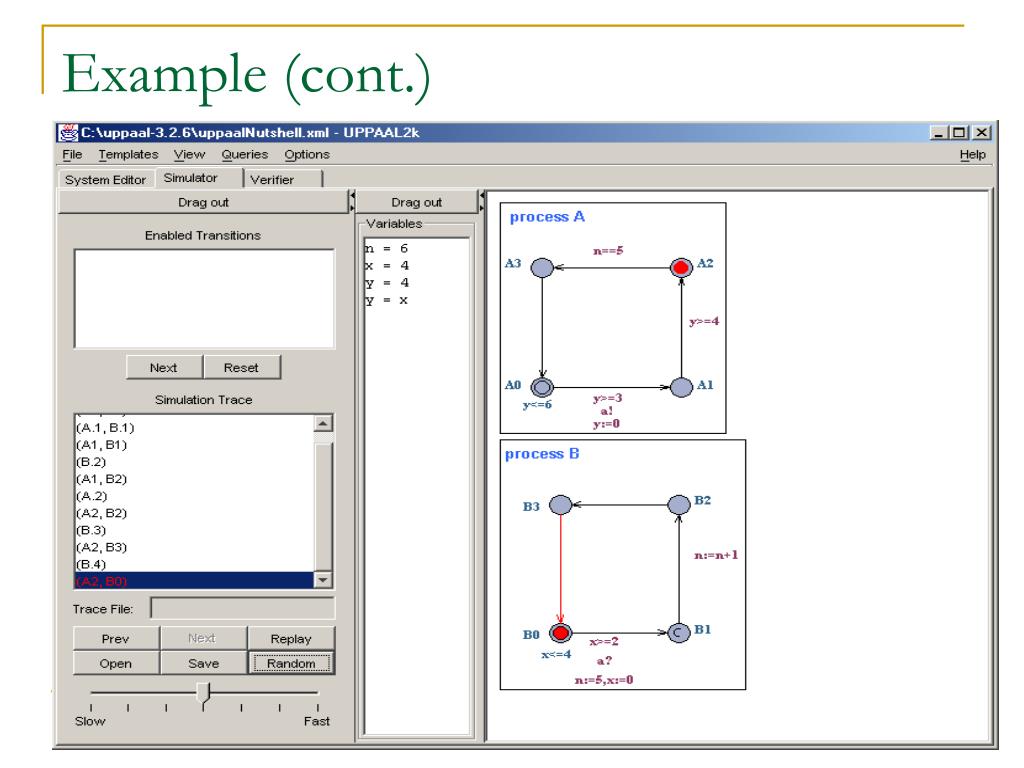Viewport: 1024px width, 768px height.
Task: Click the Save trace button
Action: pyautogui.click(x=203, y=664)
